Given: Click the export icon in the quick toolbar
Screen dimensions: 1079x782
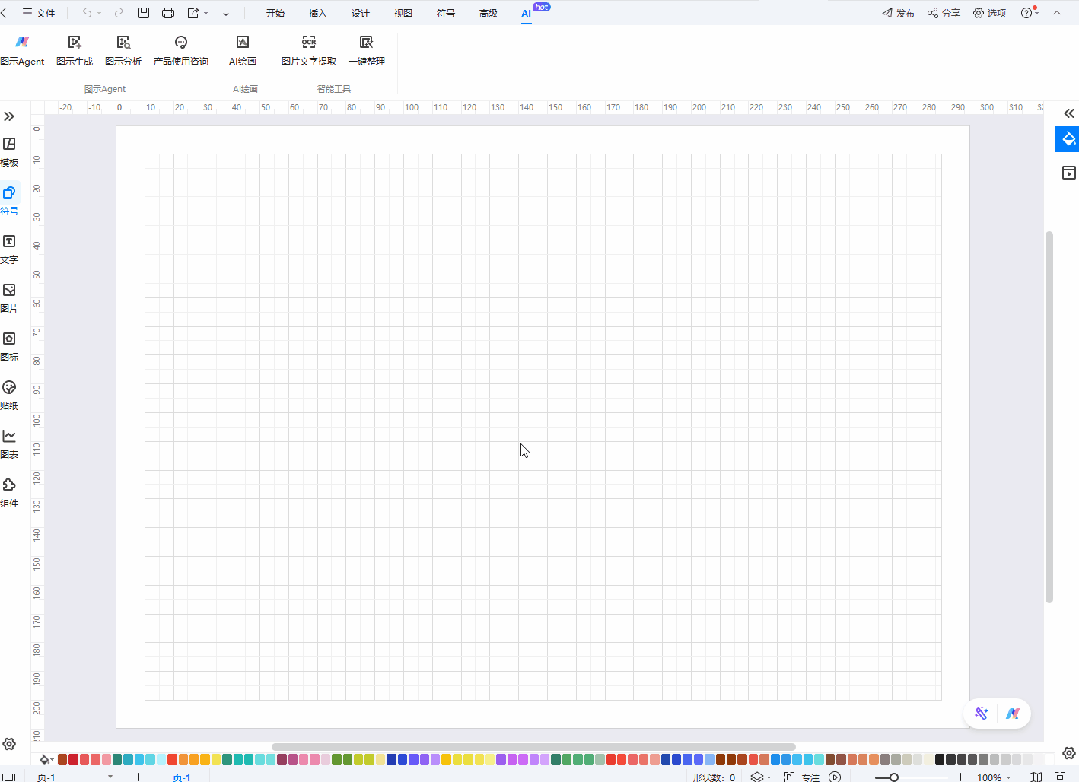Looking at the screenshot, I should [193, 12].
